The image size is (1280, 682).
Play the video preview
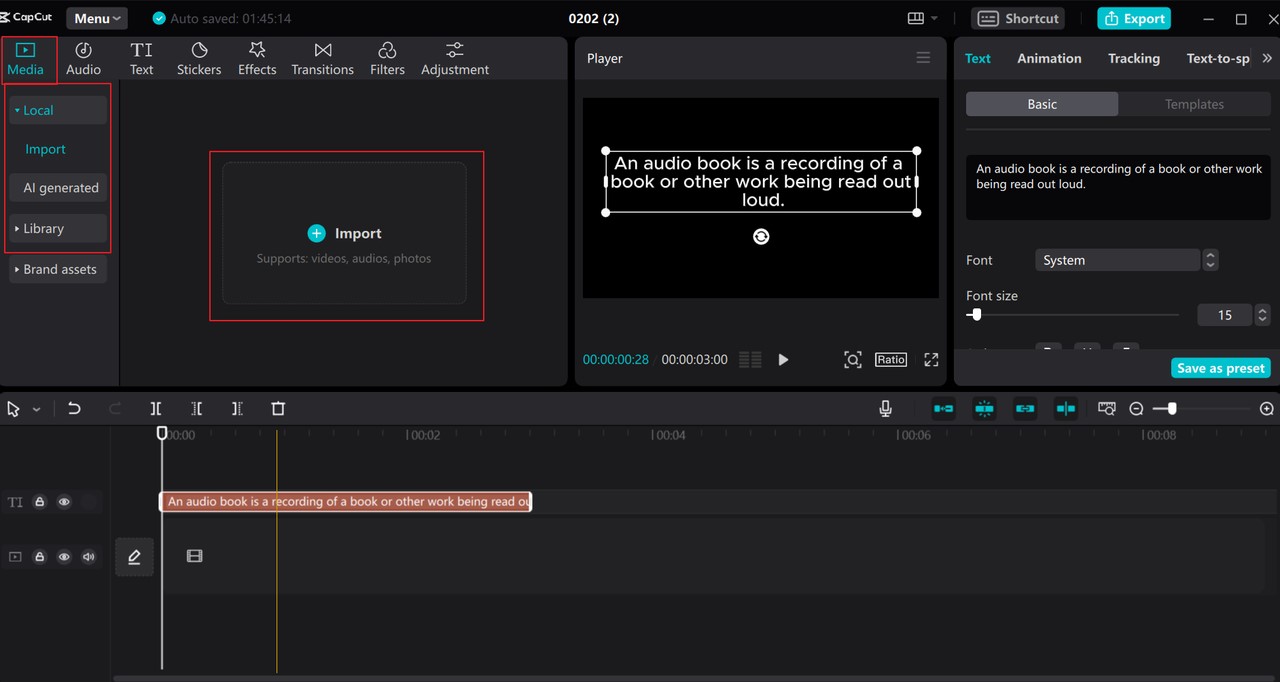(x=783, y=359)
